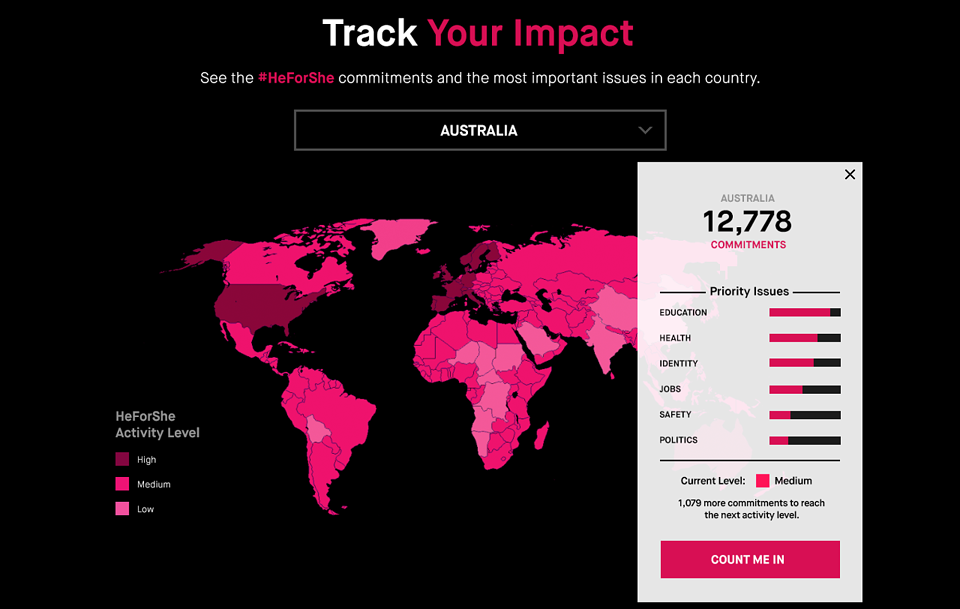Click the Jobs priority bar

point(805,389)
